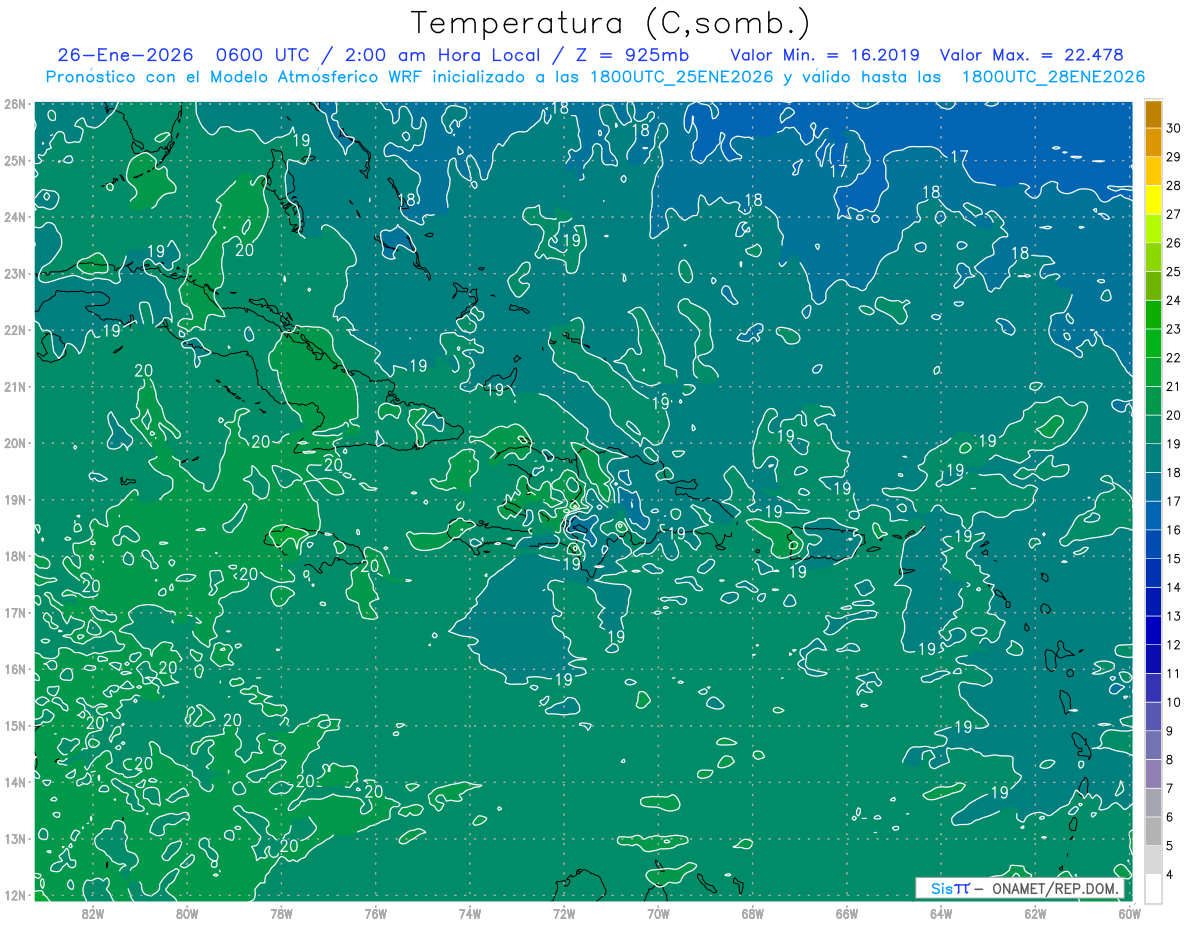The height and width of the screenshot is (927, 1200).
Task: Click the colorbar label 21
Action: [1174, 387]
